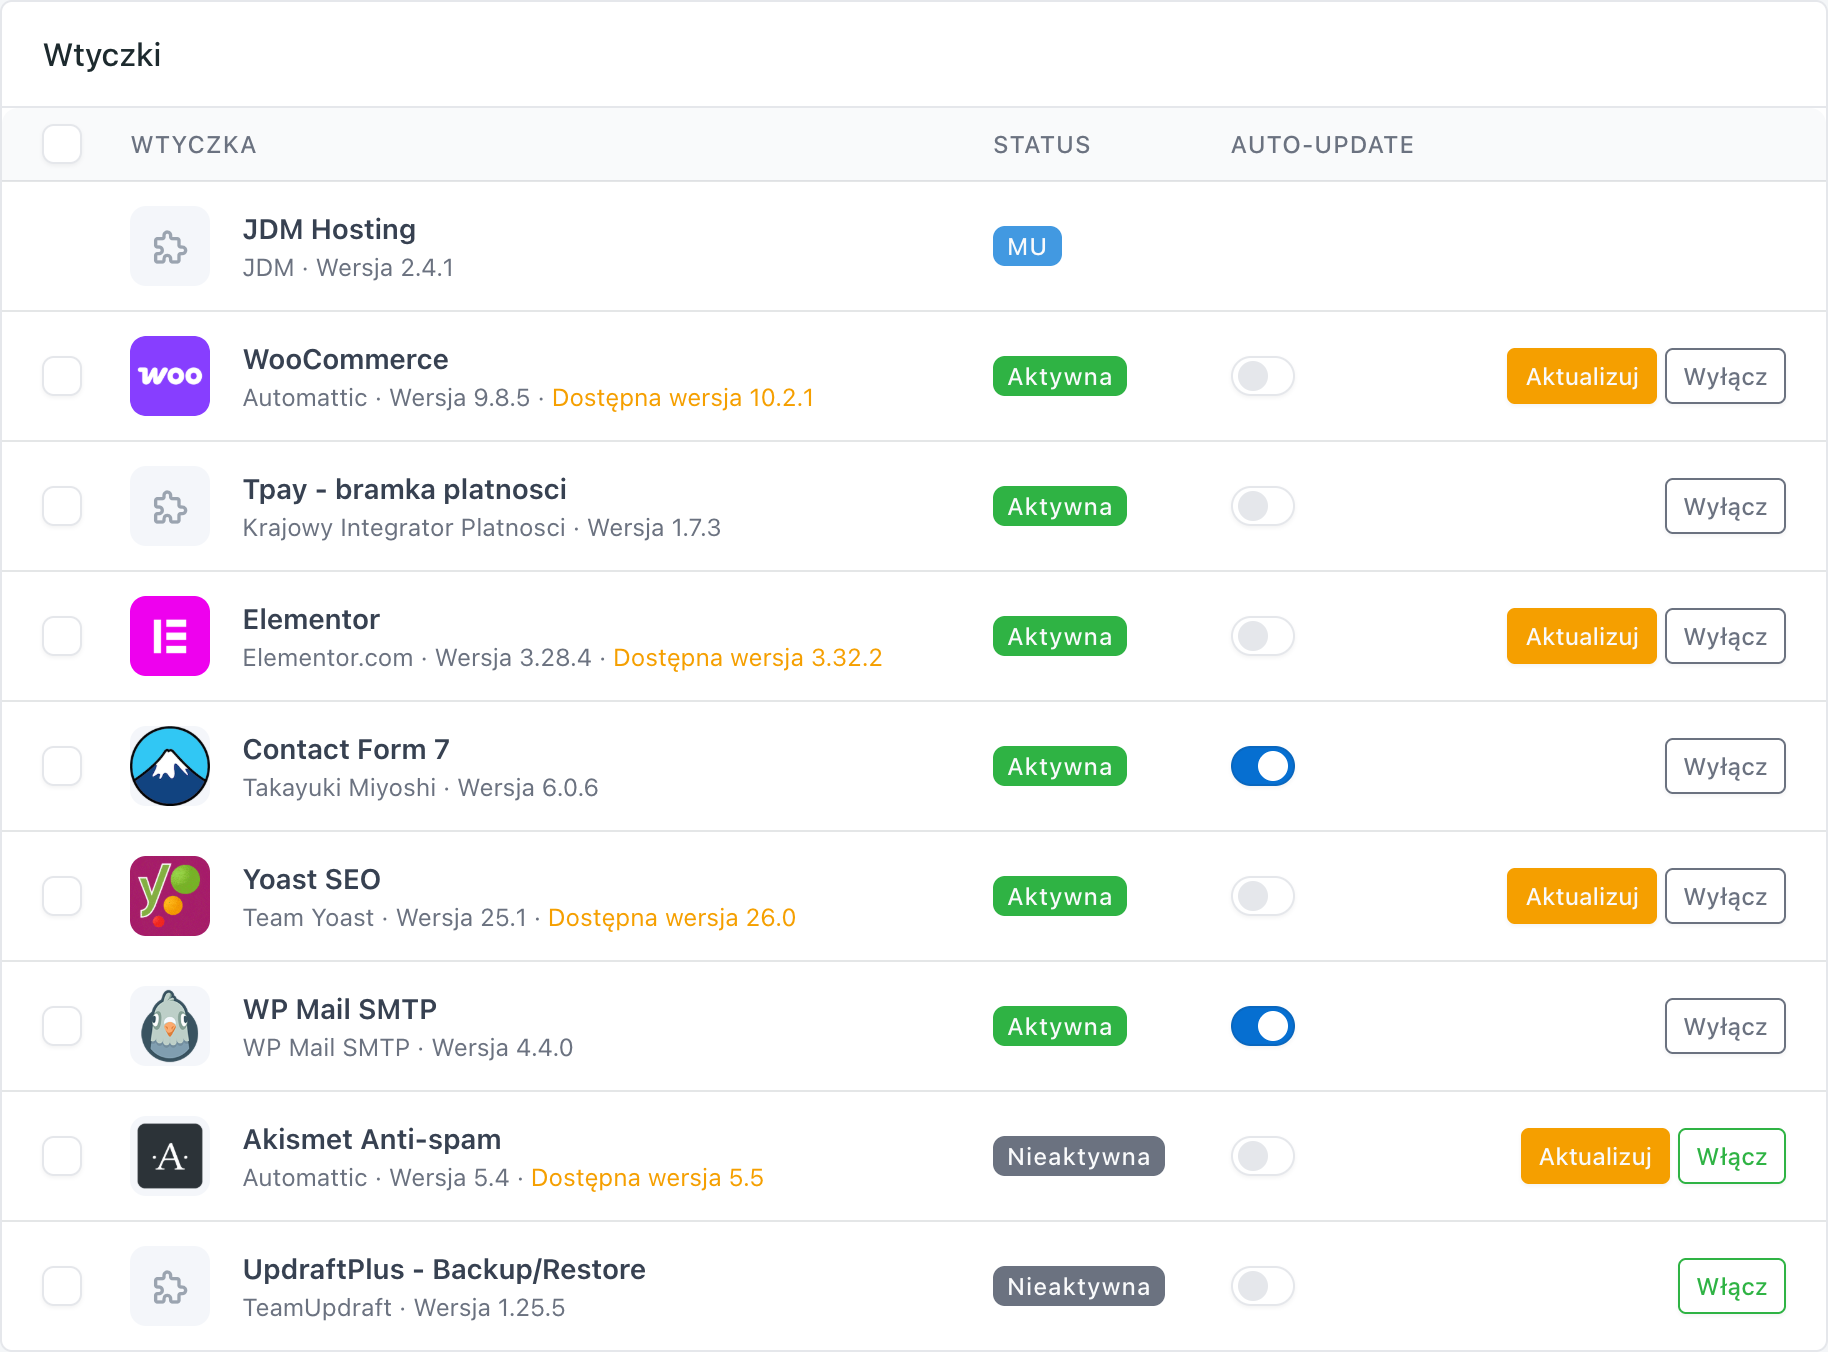The height and width of the screenshot is (1352, 1828).
Task: Click the UpdraftPlus placeholder puzzle icon
Action: (170, 1286)
